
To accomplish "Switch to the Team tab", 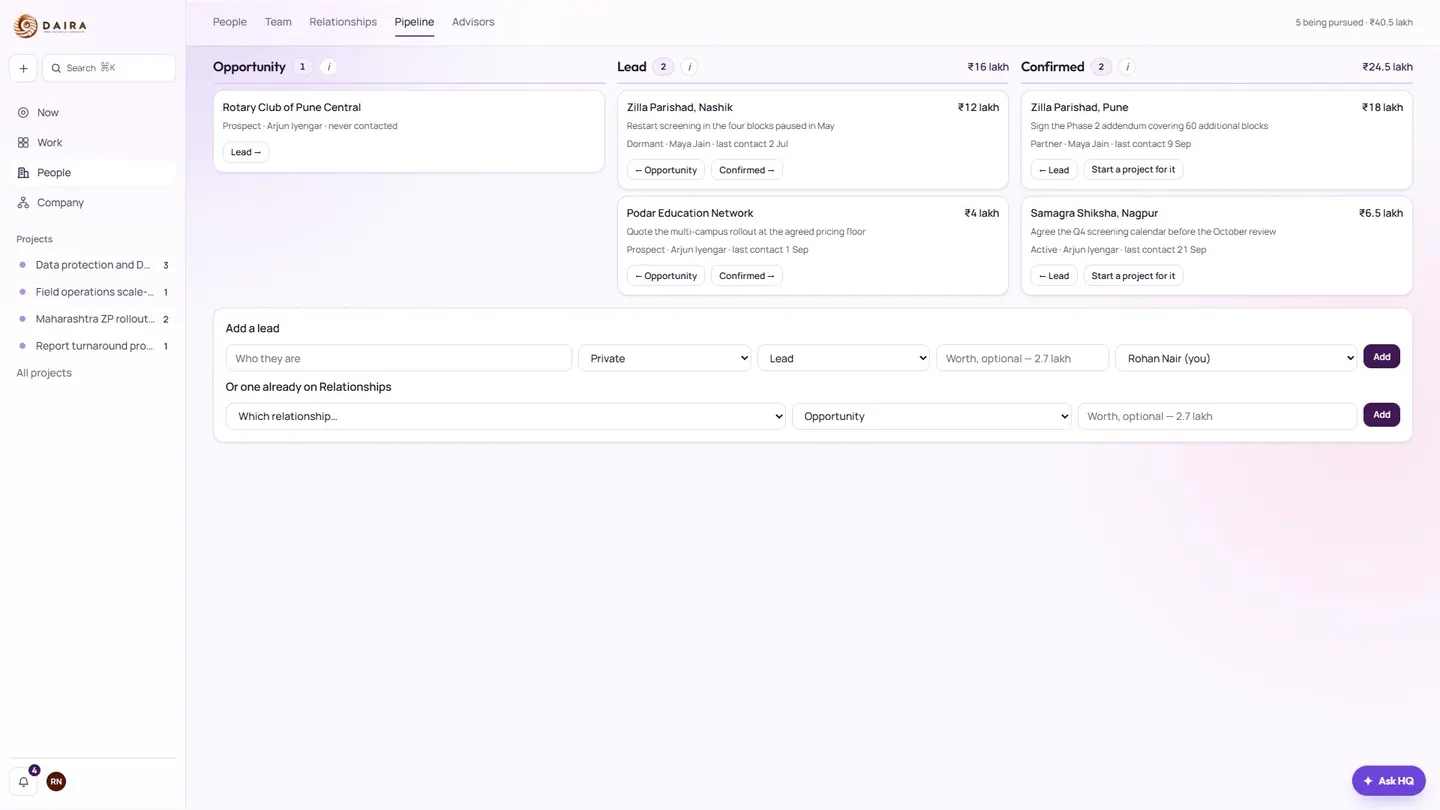I will click(x=278, y=22).
